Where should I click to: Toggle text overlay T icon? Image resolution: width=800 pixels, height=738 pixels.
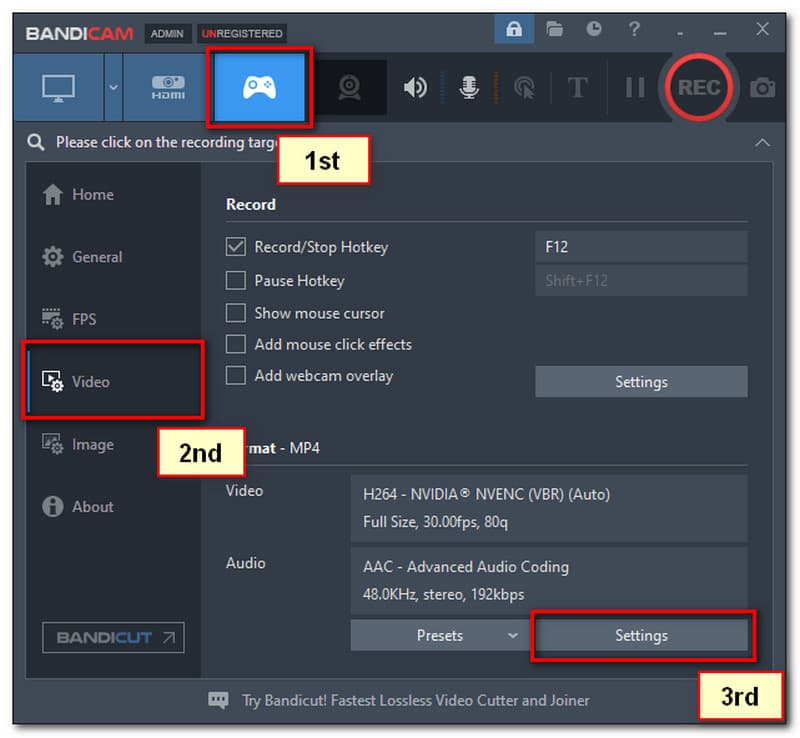coord(578,87)
